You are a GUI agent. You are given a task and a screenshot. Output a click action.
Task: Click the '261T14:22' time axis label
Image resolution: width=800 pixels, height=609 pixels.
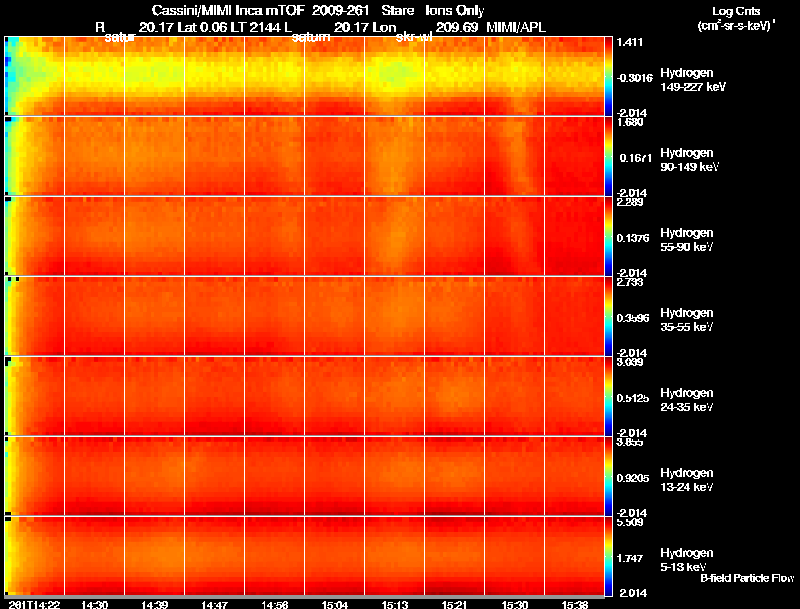point(34,604)
